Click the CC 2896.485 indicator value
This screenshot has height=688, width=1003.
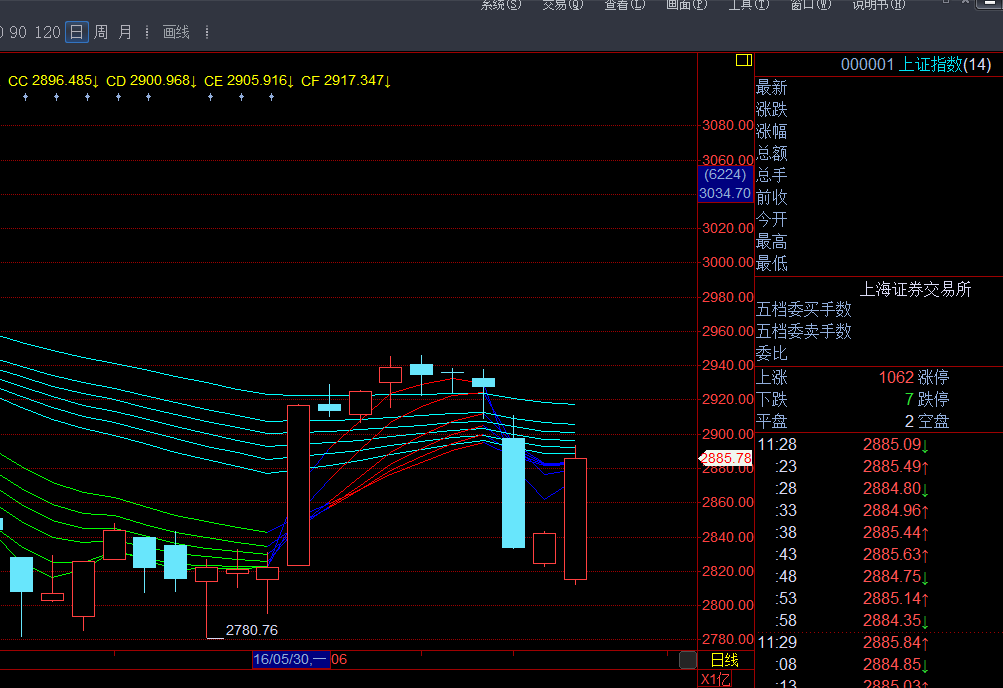(x=53, y=80)
